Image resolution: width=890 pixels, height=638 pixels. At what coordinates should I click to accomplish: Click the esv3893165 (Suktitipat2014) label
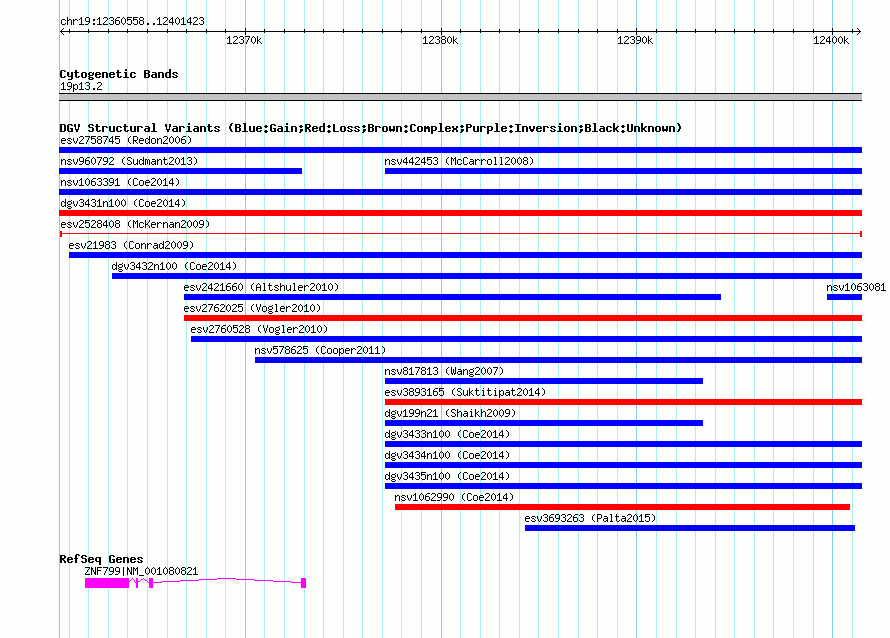[465, 392]
